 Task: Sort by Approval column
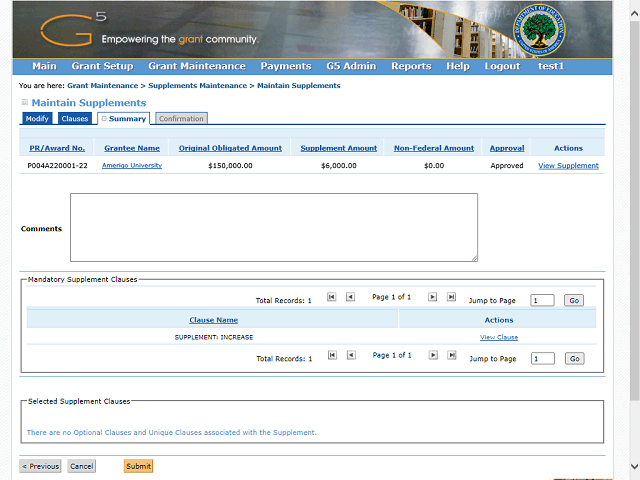pyautogui.click(x=507, y=148)
